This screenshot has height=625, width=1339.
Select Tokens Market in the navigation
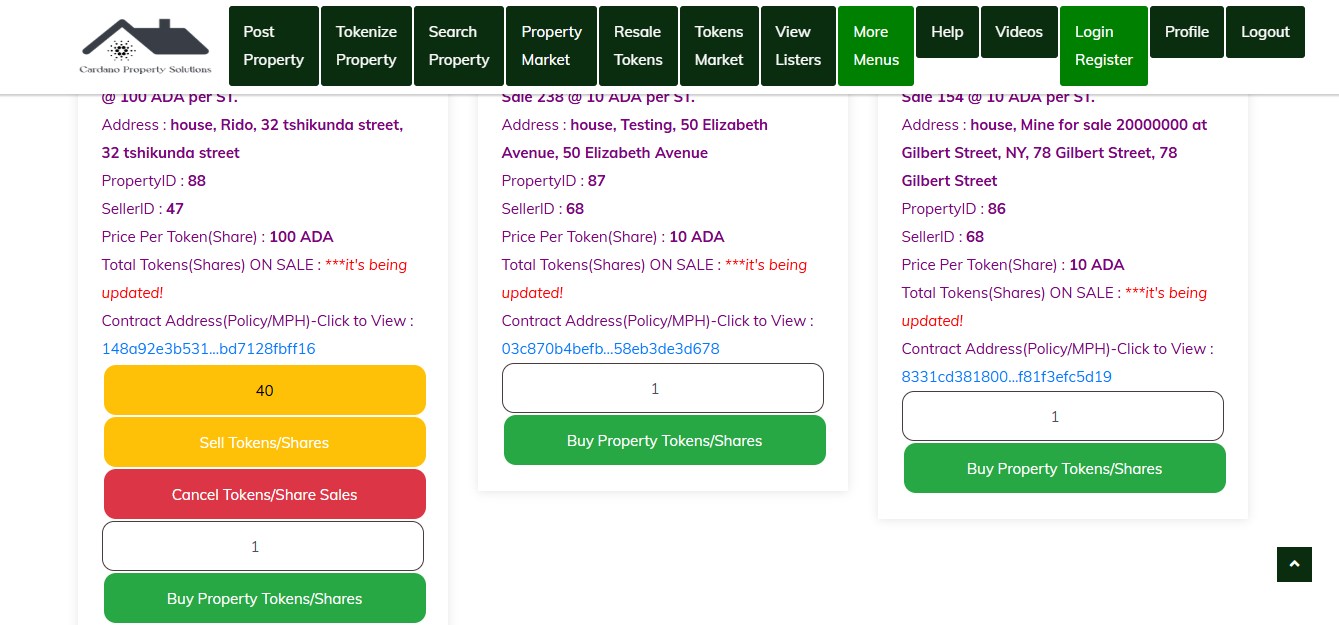point(718,46)
